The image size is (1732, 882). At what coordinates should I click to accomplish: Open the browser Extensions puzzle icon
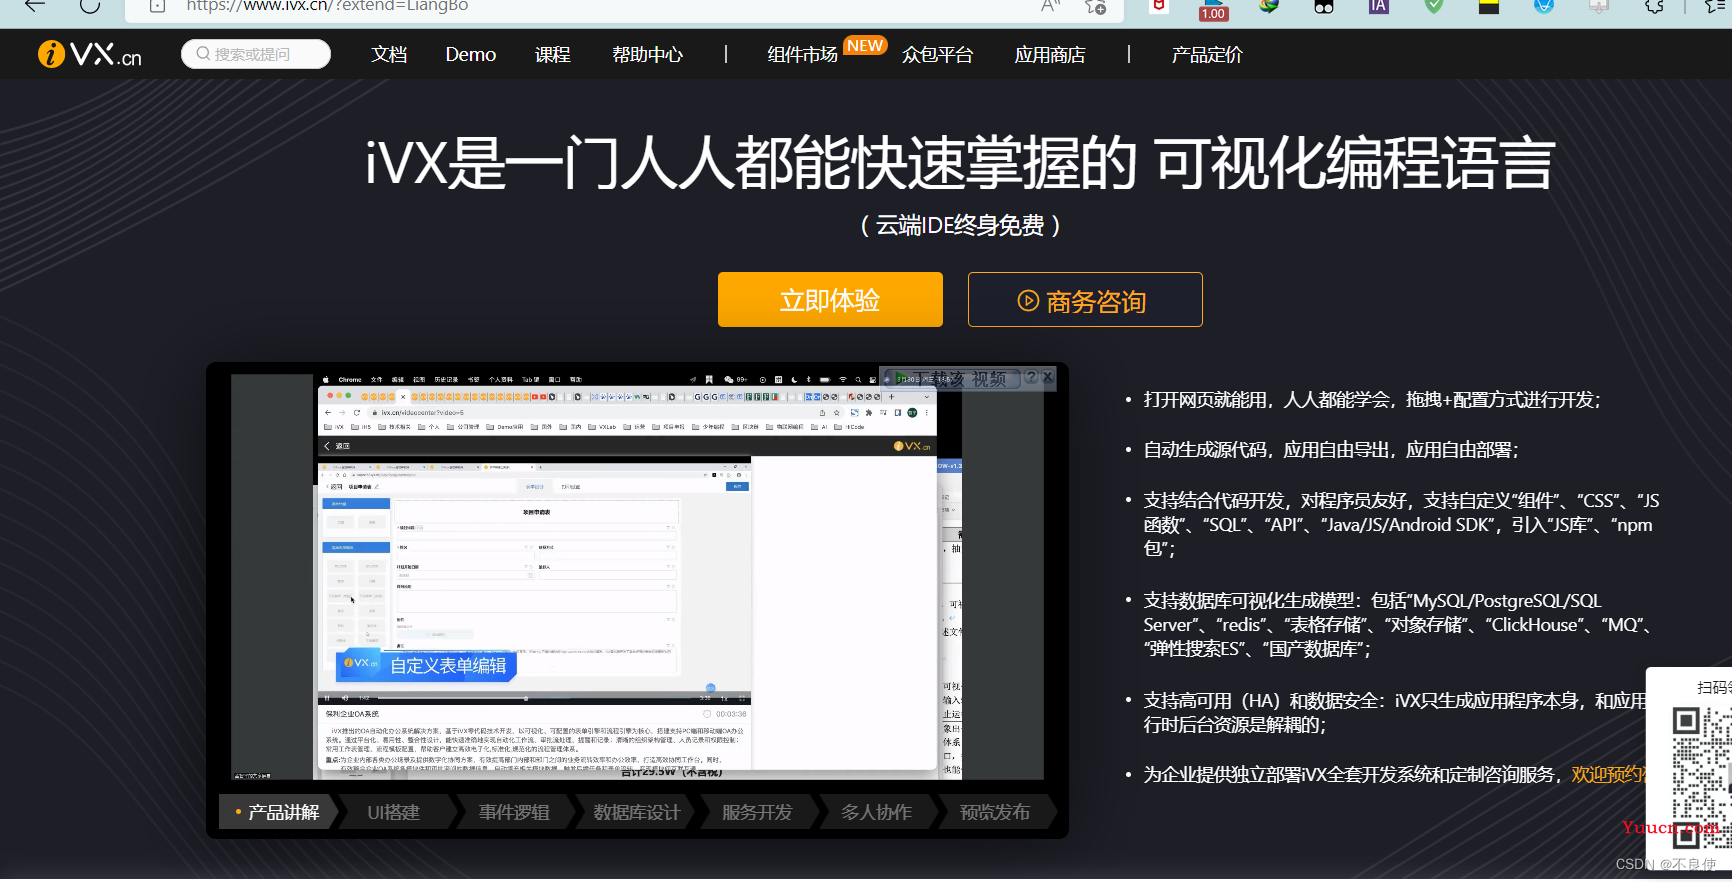1654,6
